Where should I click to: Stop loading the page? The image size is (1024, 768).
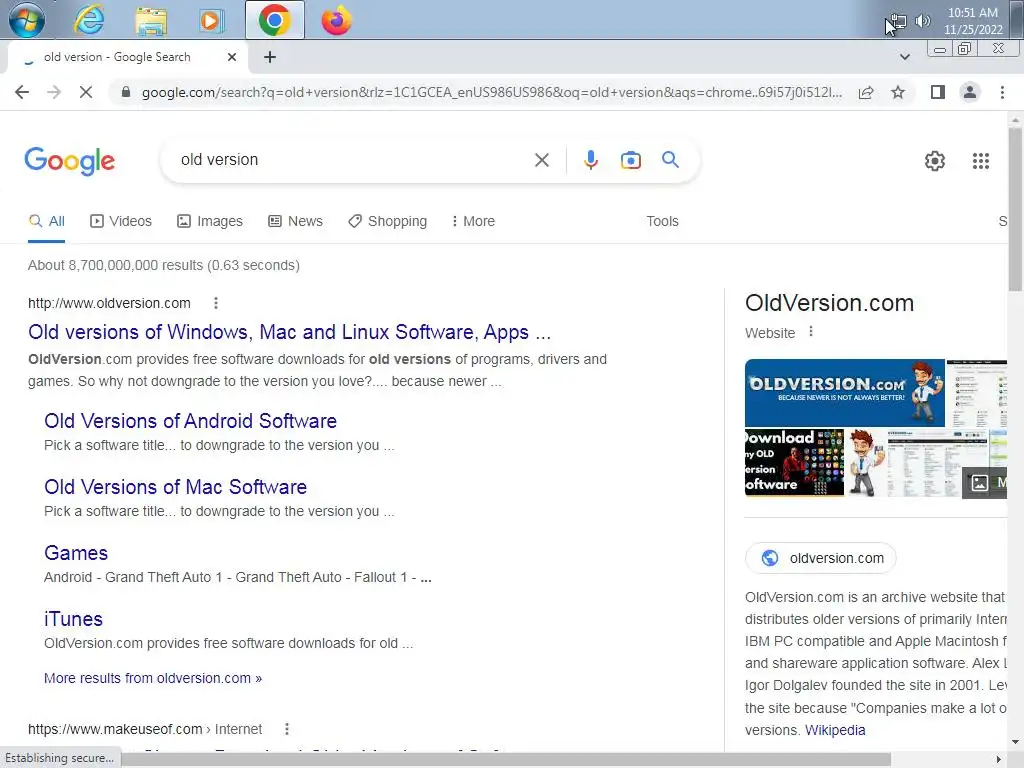(86, 92)
